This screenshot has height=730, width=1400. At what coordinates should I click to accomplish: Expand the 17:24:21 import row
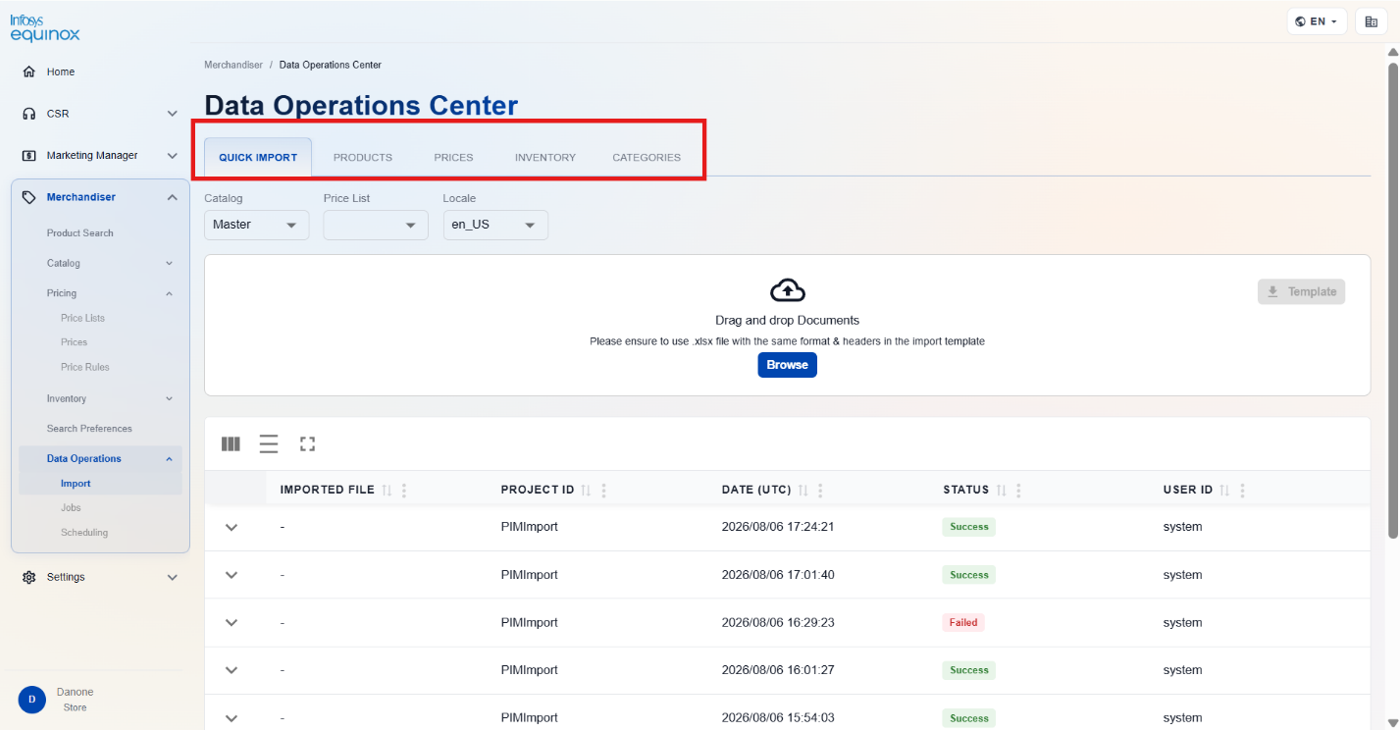pyautogui.click(x=232, y=527)
